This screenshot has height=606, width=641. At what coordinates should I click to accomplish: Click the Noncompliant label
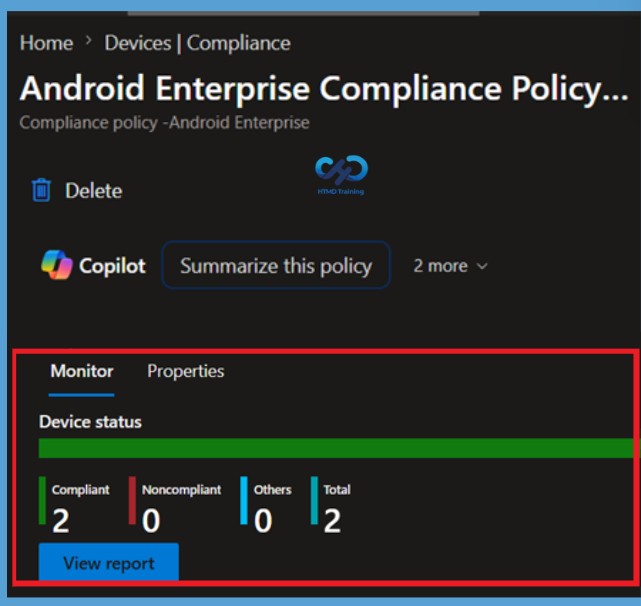tap(182, 489)
